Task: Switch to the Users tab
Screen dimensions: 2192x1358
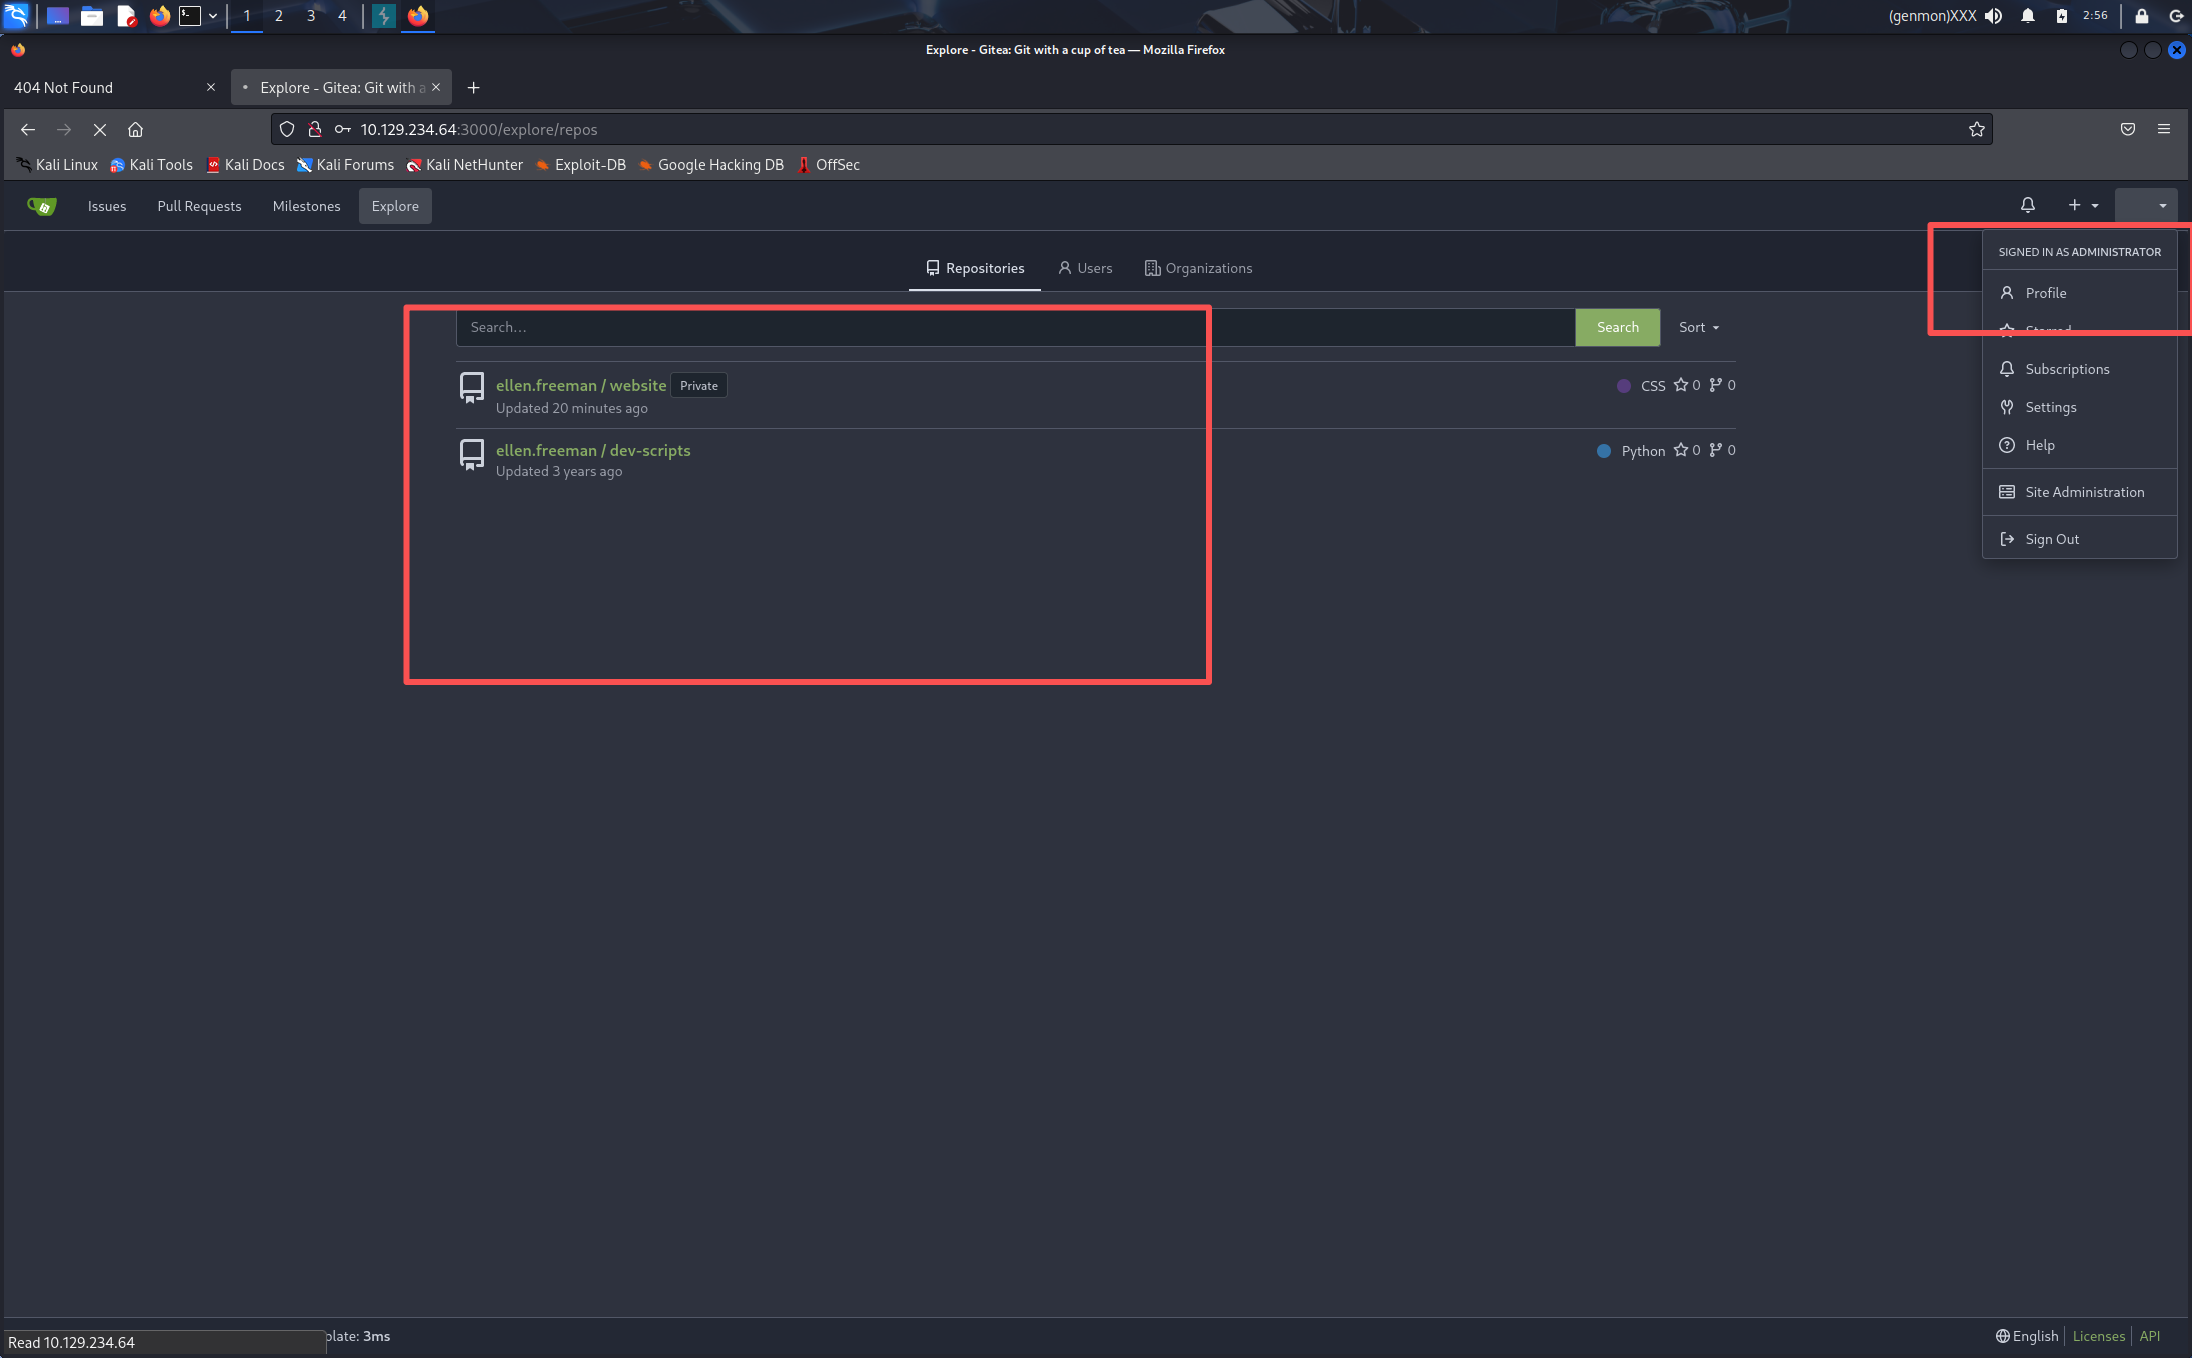Action: (x=1085, y=268)
